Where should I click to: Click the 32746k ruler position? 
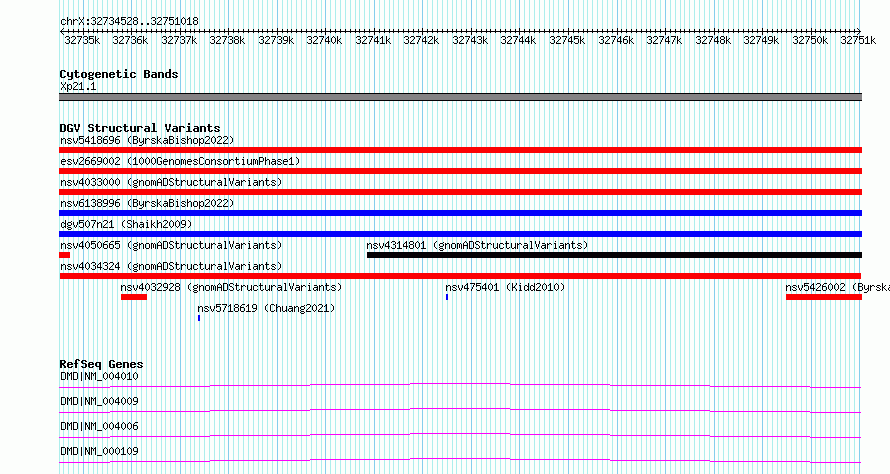(x=616, y=40)
